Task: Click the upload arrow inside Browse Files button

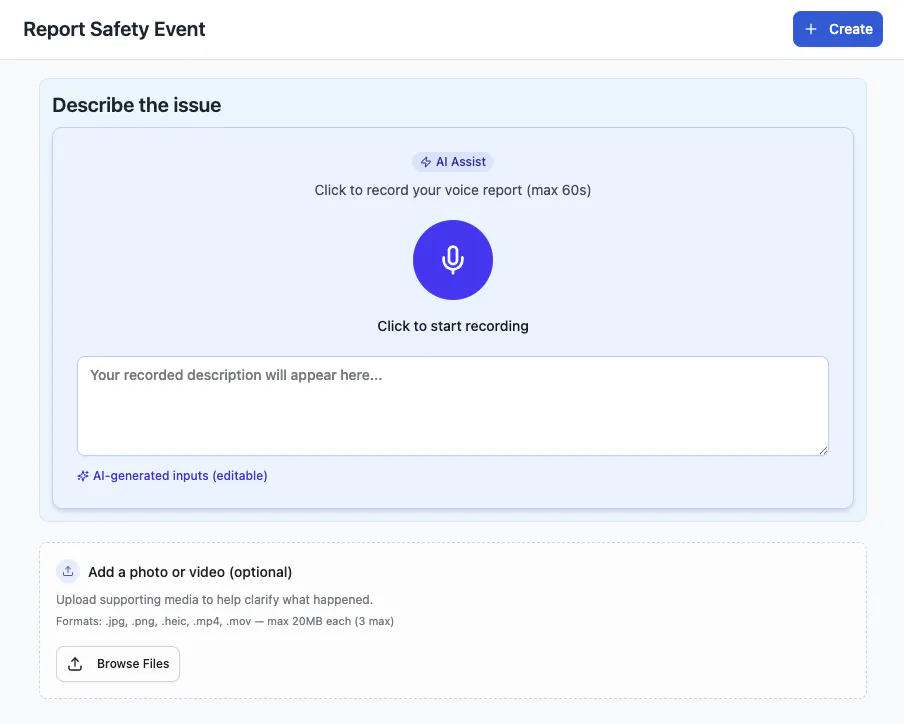Action: tap(75, 664)
